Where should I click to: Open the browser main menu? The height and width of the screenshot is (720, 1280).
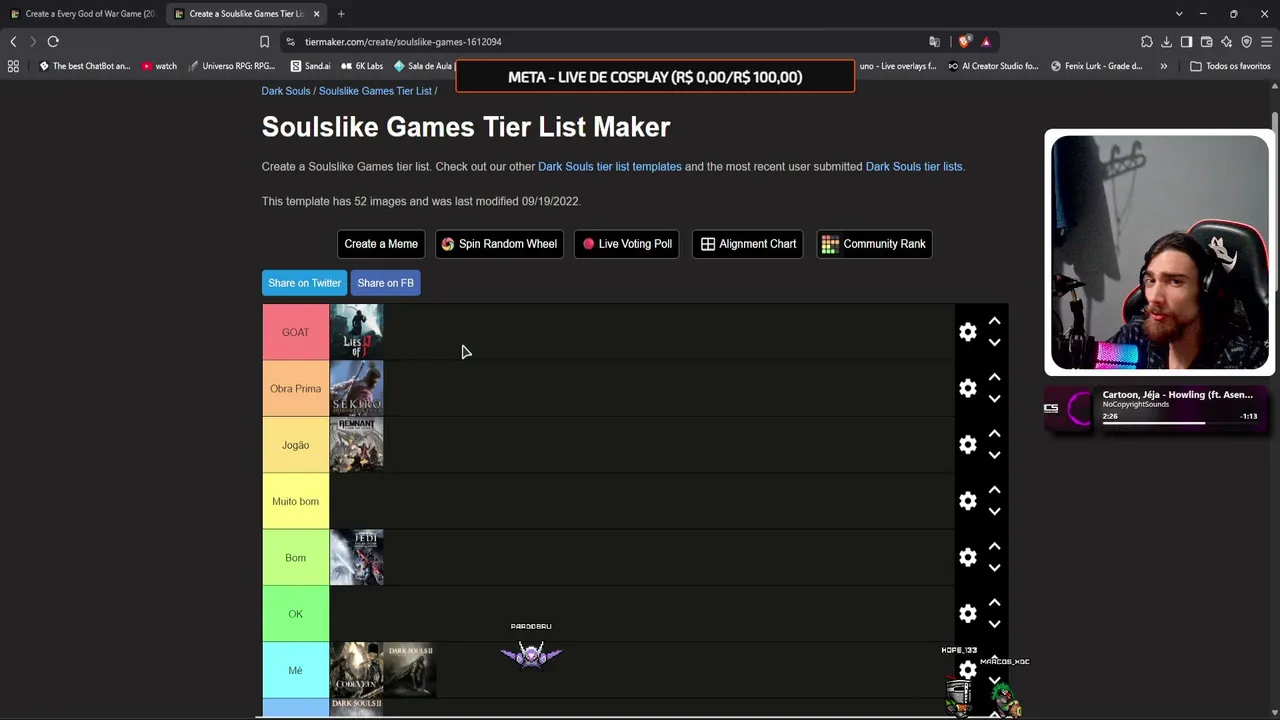point(1266,42)
